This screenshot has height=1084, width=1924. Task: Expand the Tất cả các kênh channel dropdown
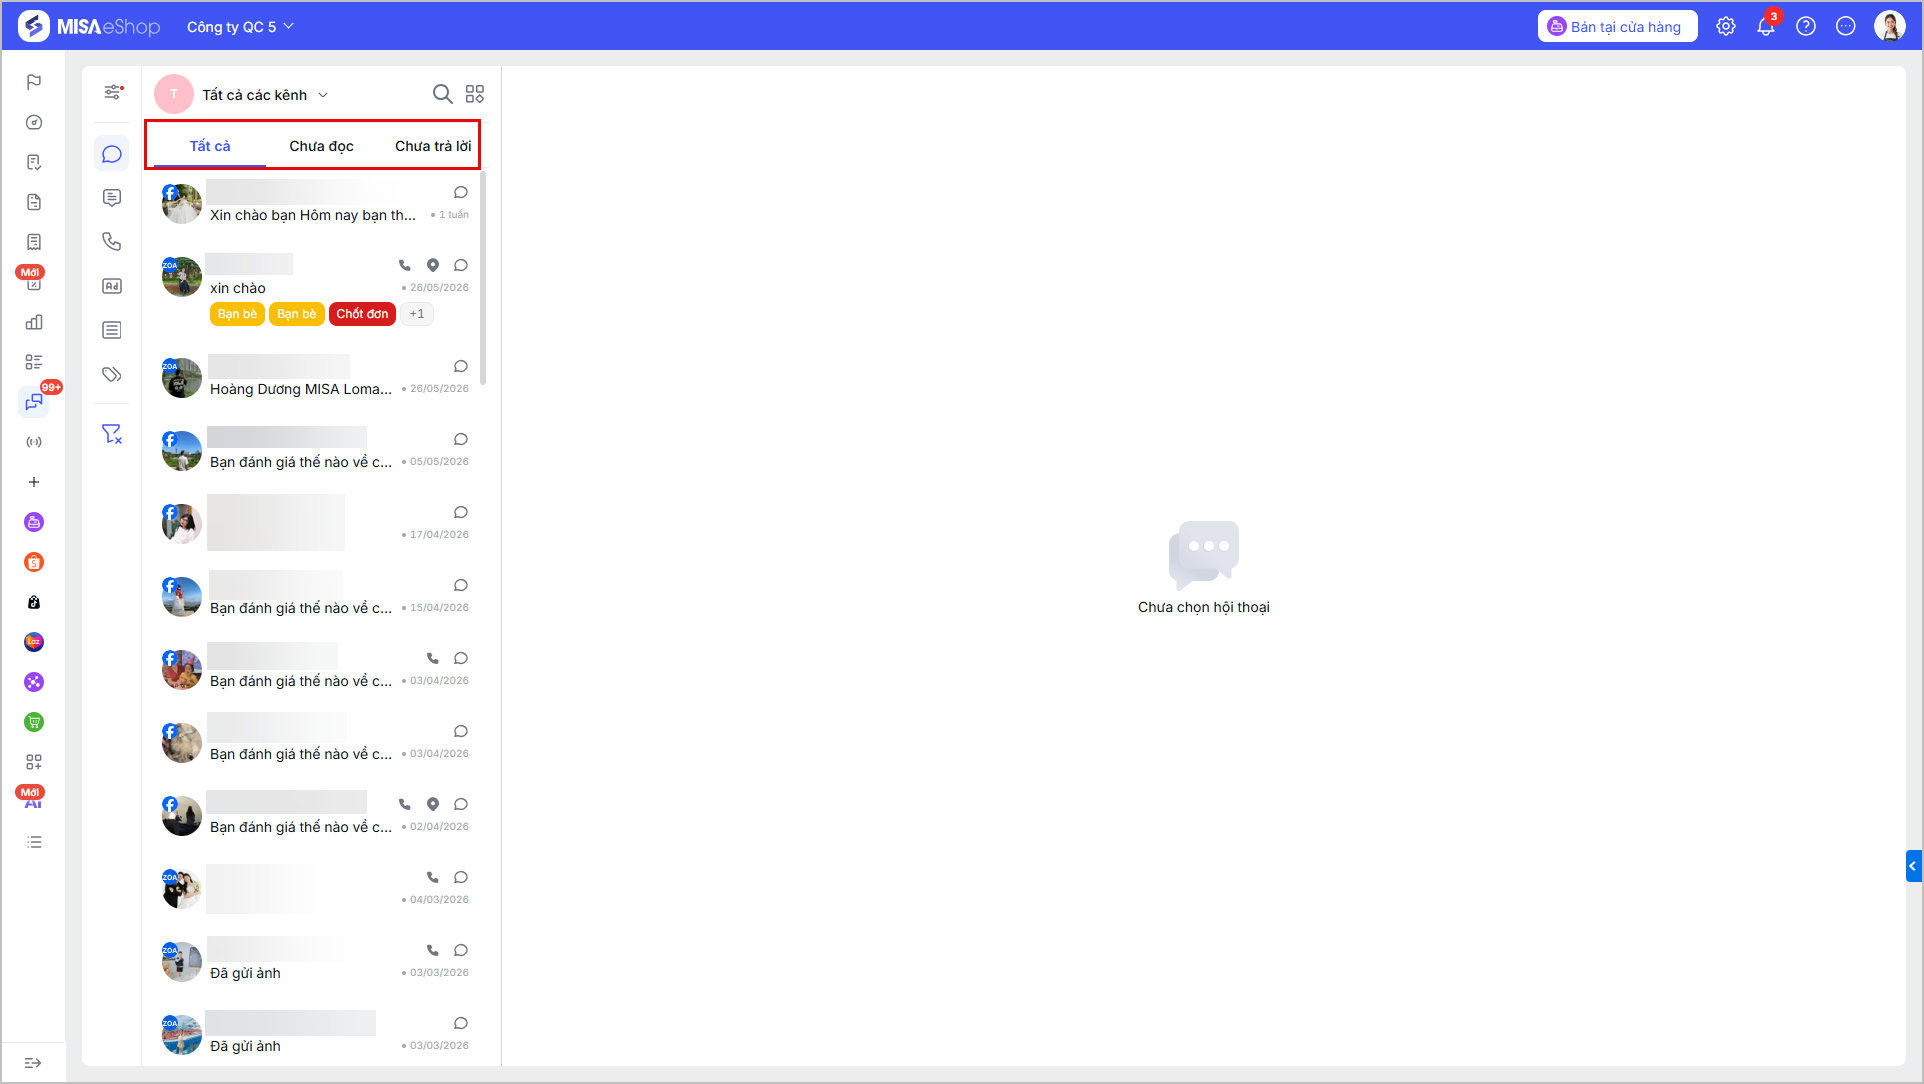(265, 95)
